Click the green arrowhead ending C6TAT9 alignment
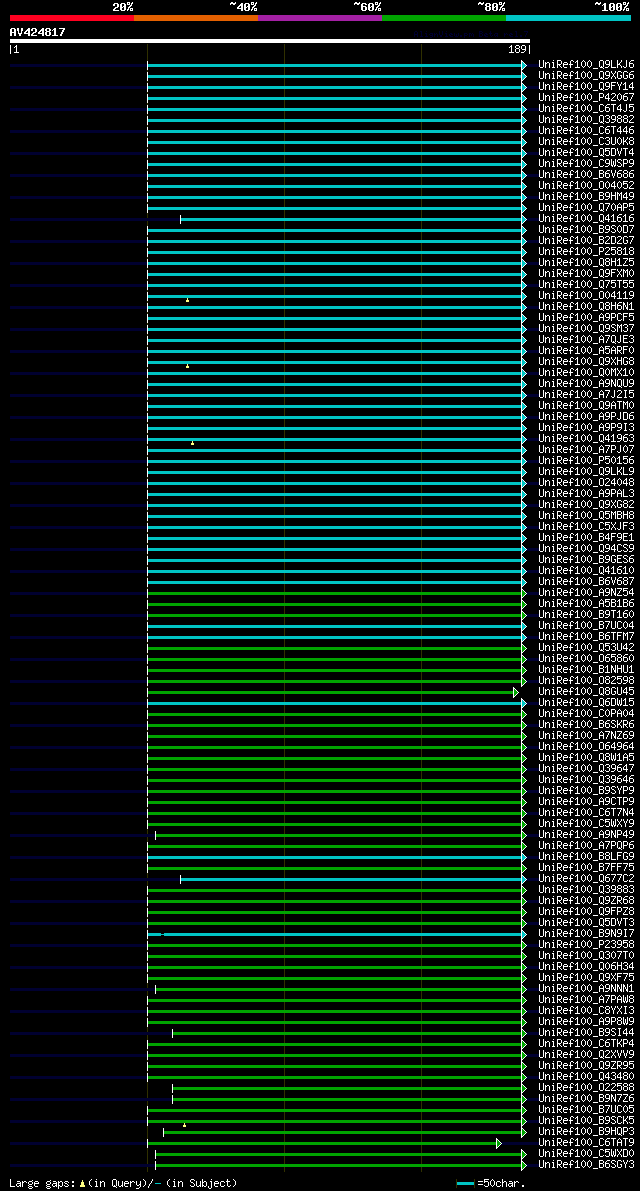This screenshot has height=1191, width=640. (499, 1142)
